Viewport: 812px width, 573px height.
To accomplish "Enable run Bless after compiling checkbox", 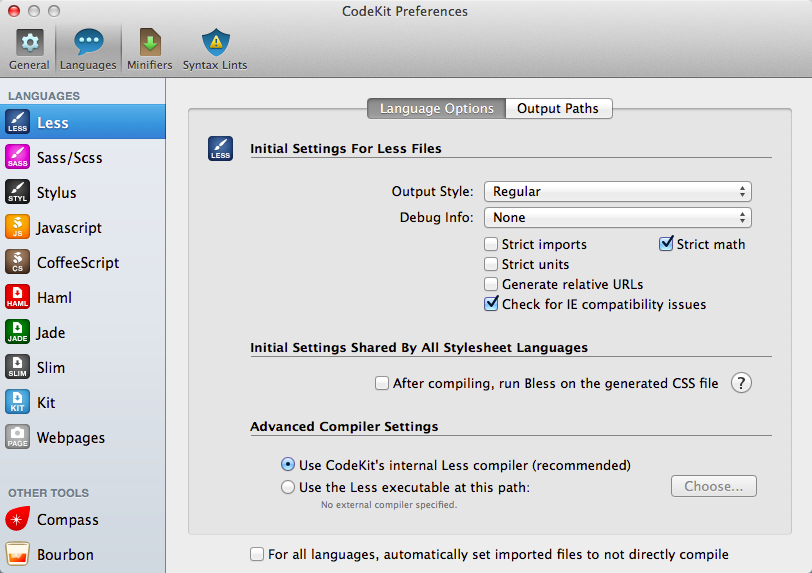I will (x=382, y=383).
